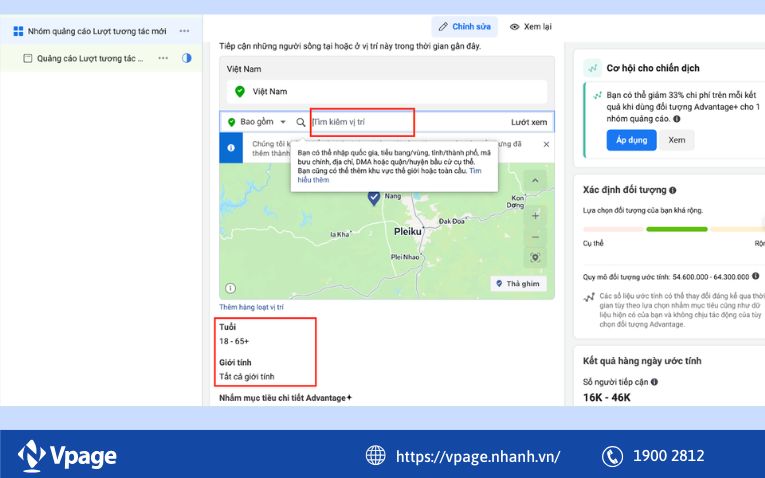
Task: Collapse the map with the up chevron
Action: click(x=535, y=181)
